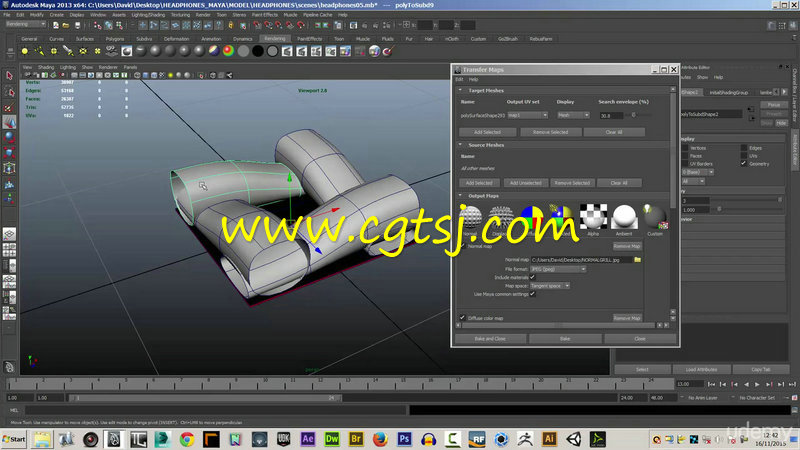The height and width of the screenshot is (450, 800).
Task: Click the lock selection padlock icon
Action: (231, 25)
